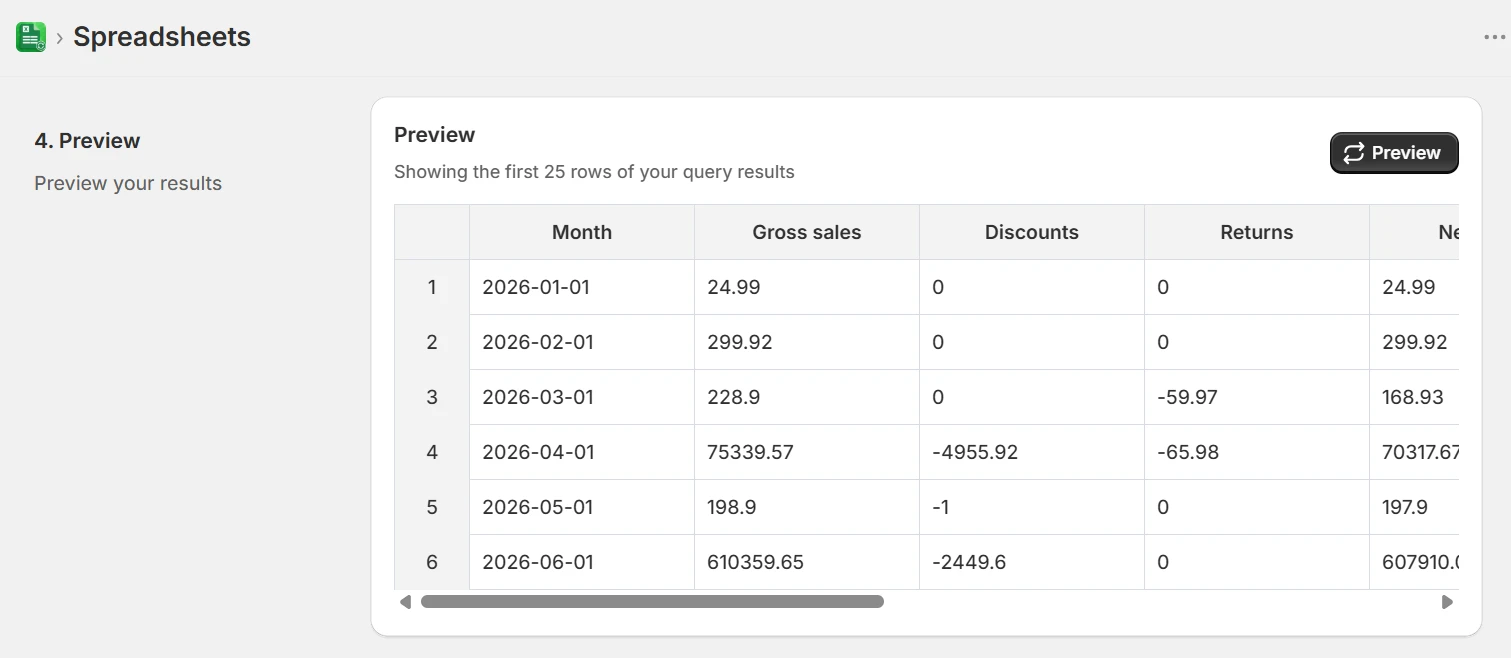The height and width of the screenshot is (658, 1511).
Task: Click the Spreadsheets breadcrumb title
Action: (x=162, y=37)
